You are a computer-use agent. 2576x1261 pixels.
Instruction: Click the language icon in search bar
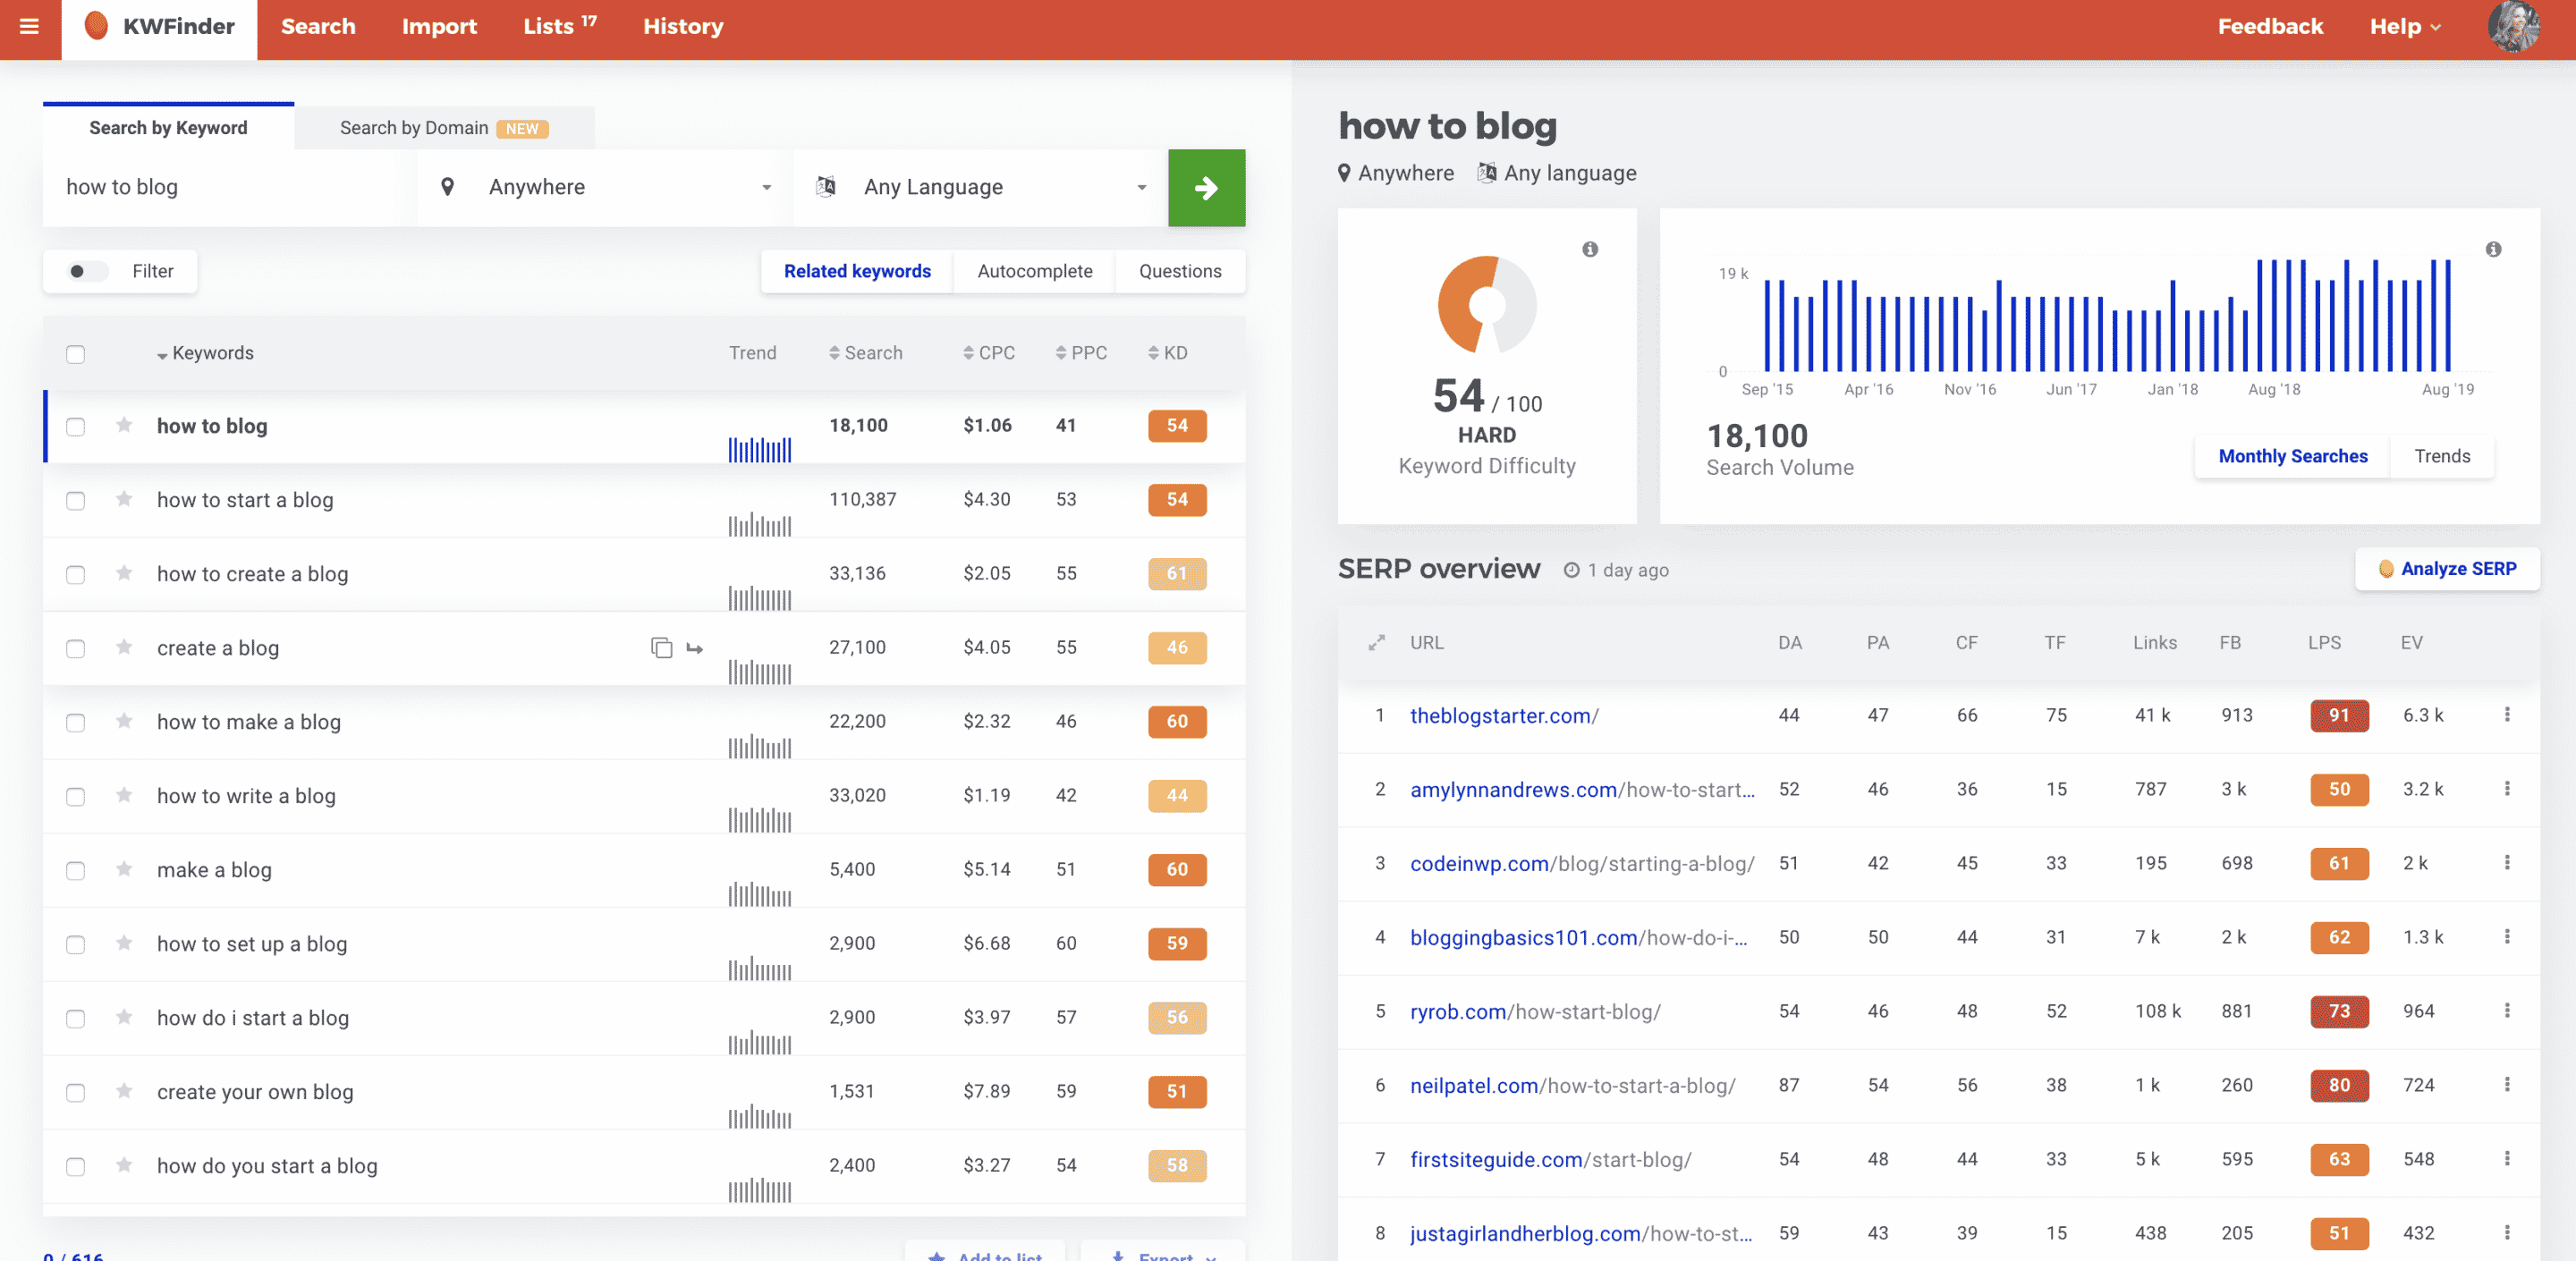(826, 187)
